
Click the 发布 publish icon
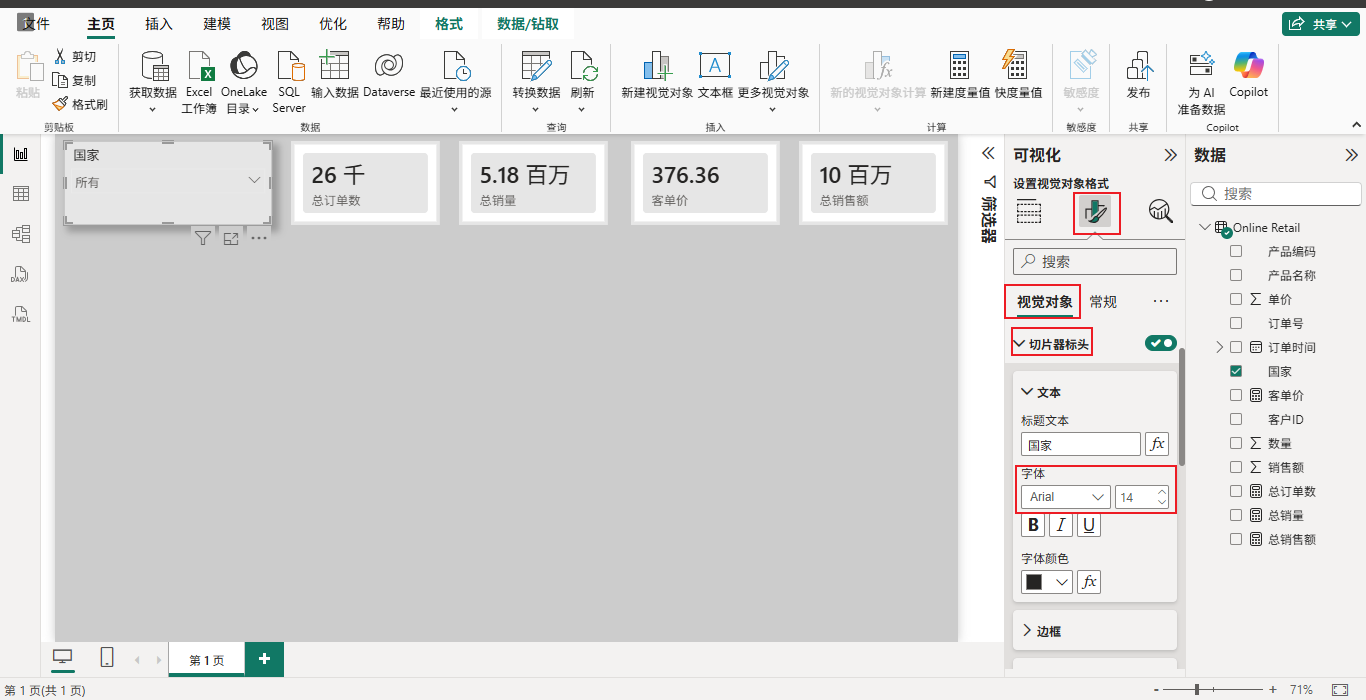pyautogui.click(x=1138, y=67)
